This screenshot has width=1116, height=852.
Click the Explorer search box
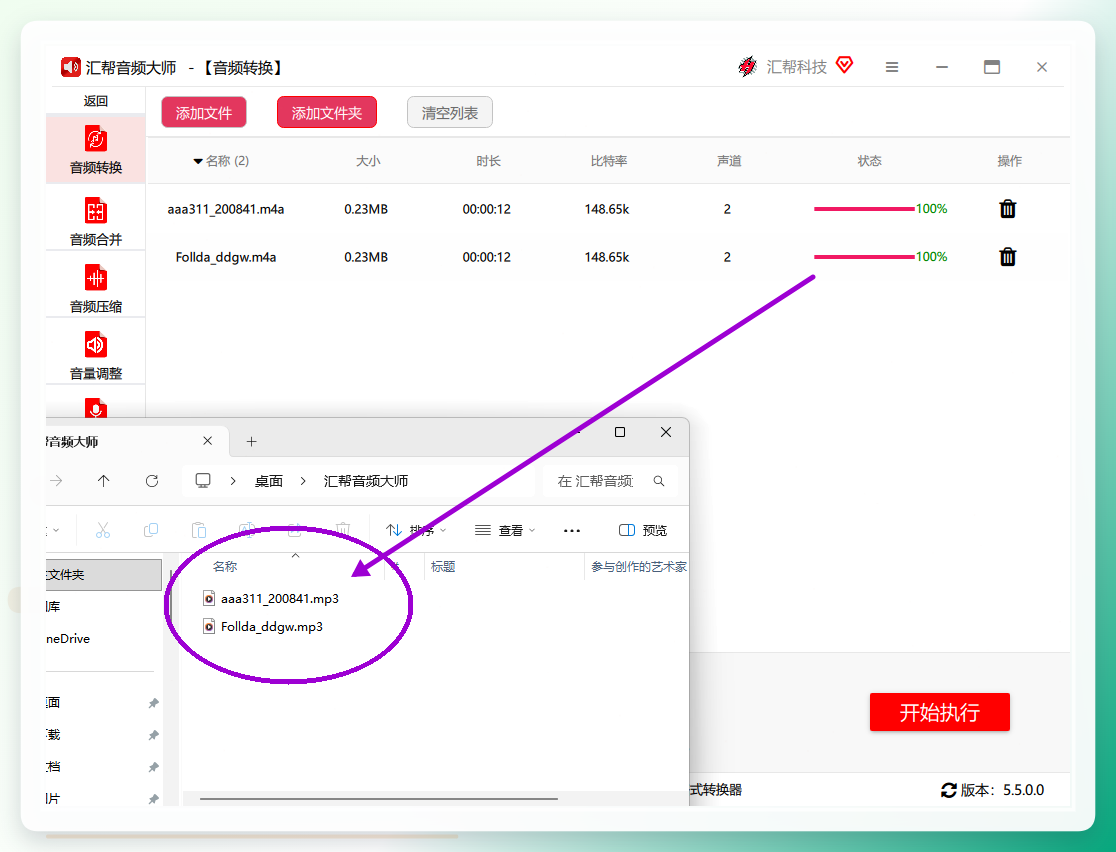point(611,481)
